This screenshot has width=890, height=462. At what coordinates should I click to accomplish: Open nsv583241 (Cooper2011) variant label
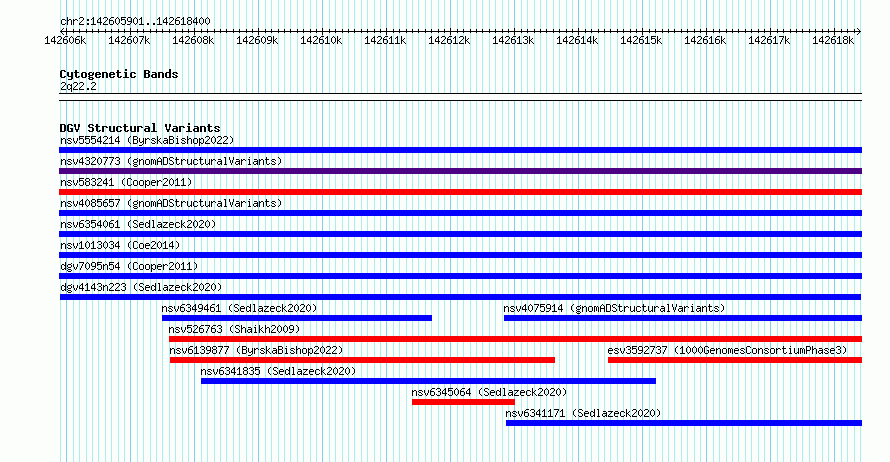126,182
